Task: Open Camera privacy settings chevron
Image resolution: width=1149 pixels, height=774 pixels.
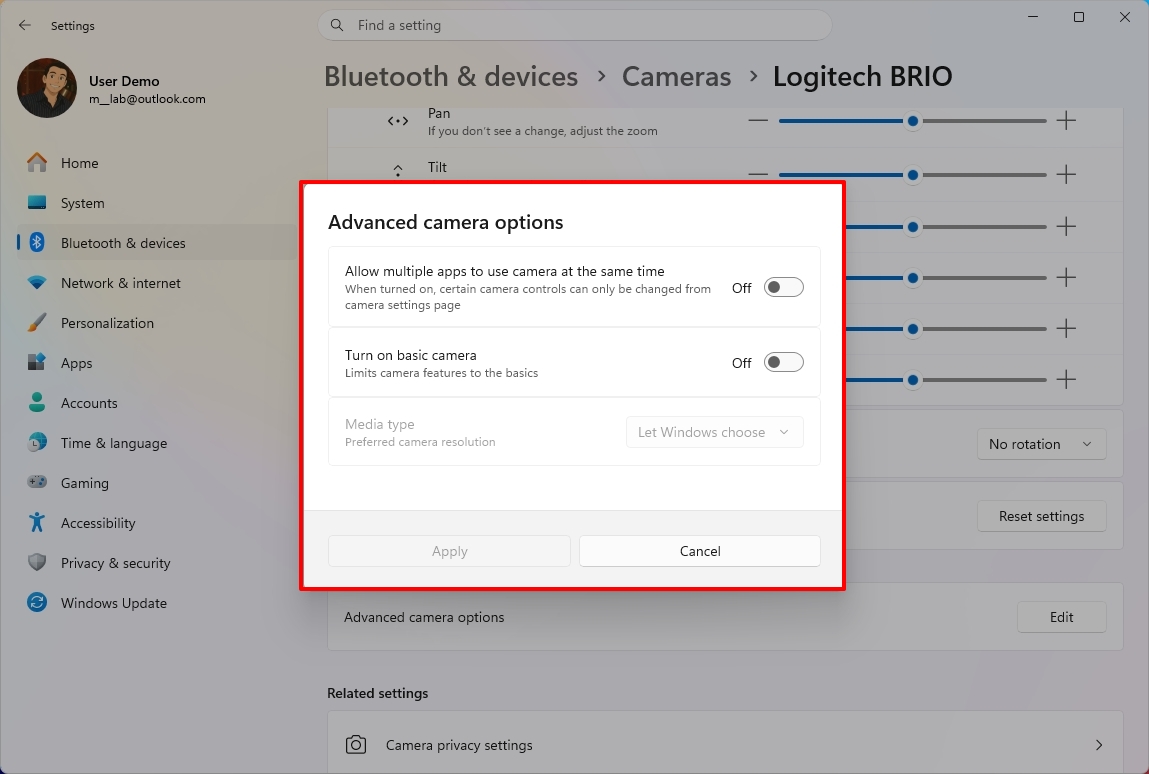Action: click(1098, 745)
